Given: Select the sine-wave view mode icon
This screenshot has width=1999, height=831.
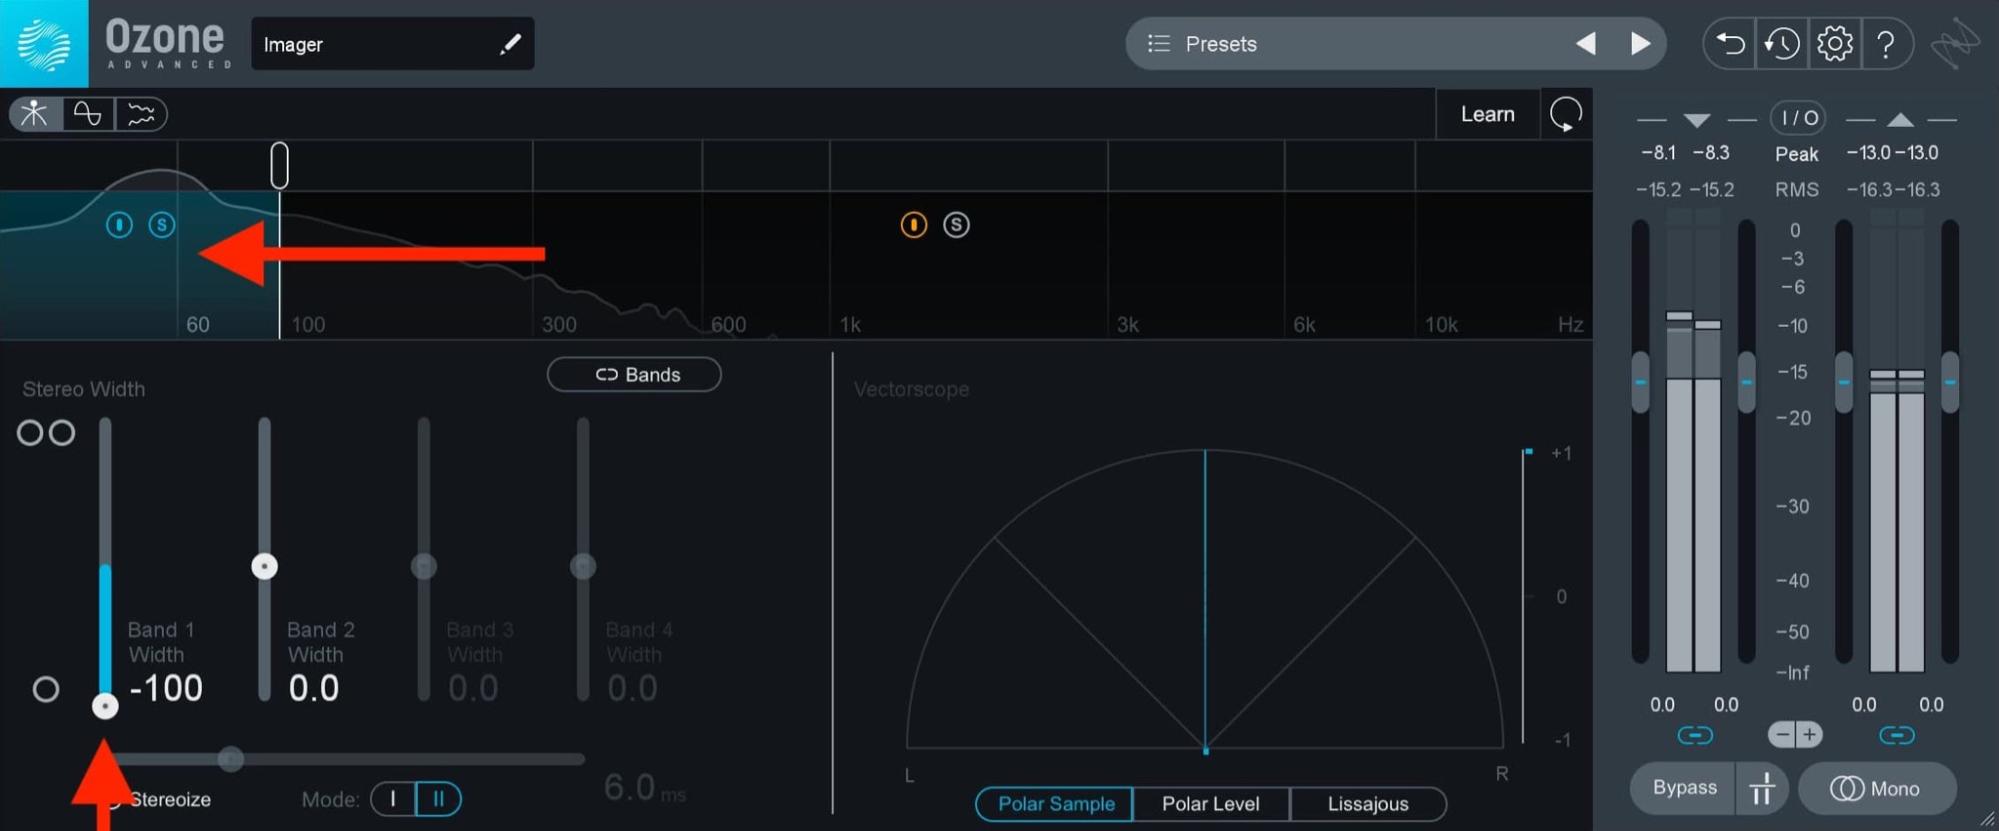Looking at the screenshot, I should [88, 114].
